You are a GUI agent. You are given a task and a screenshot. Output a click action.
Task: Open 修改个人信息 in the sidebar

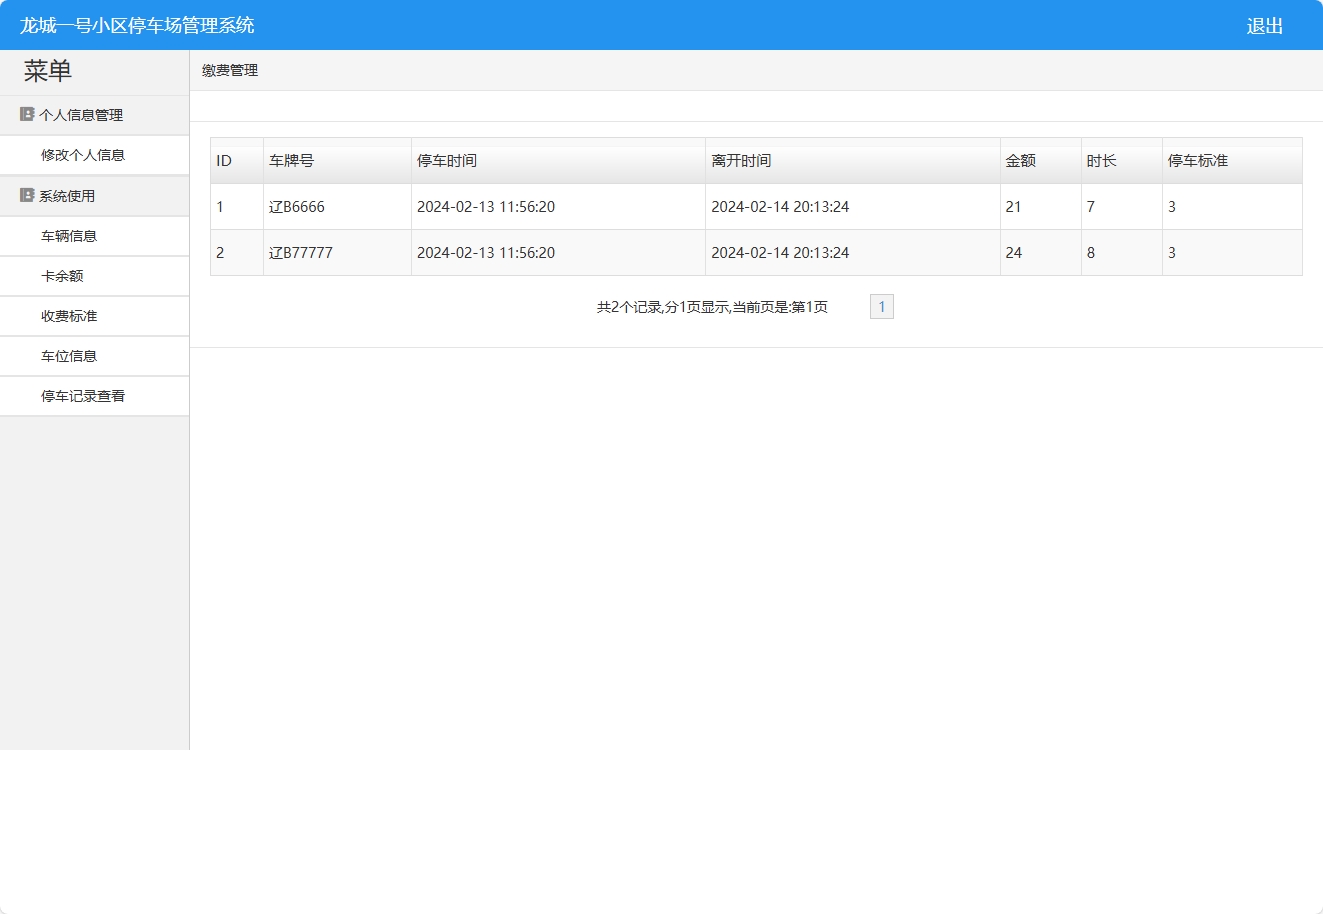[83, 155]
